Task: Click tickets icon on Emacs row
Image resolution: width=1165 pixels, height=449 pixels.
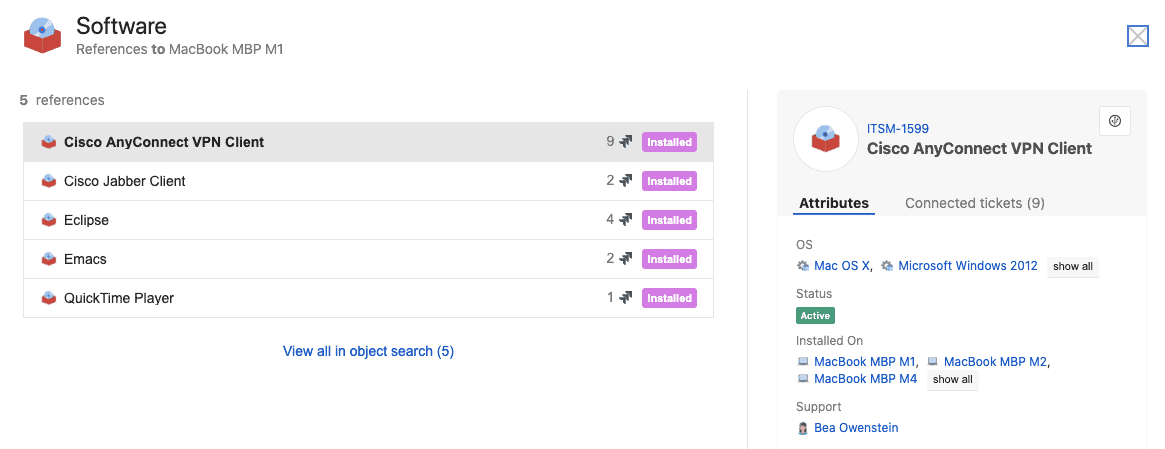Action: [x=626, y=259]
